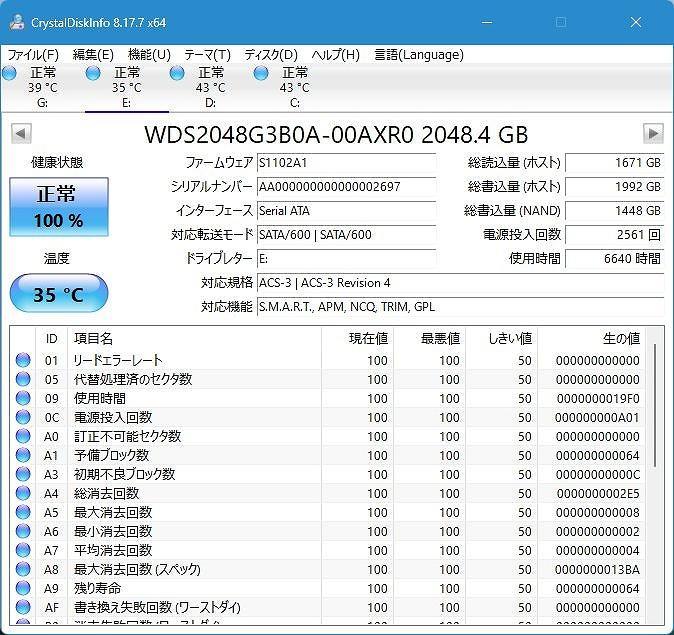Click total NAND writes value 1448 GB
674x635 pixels.
(x=614, y=211)
